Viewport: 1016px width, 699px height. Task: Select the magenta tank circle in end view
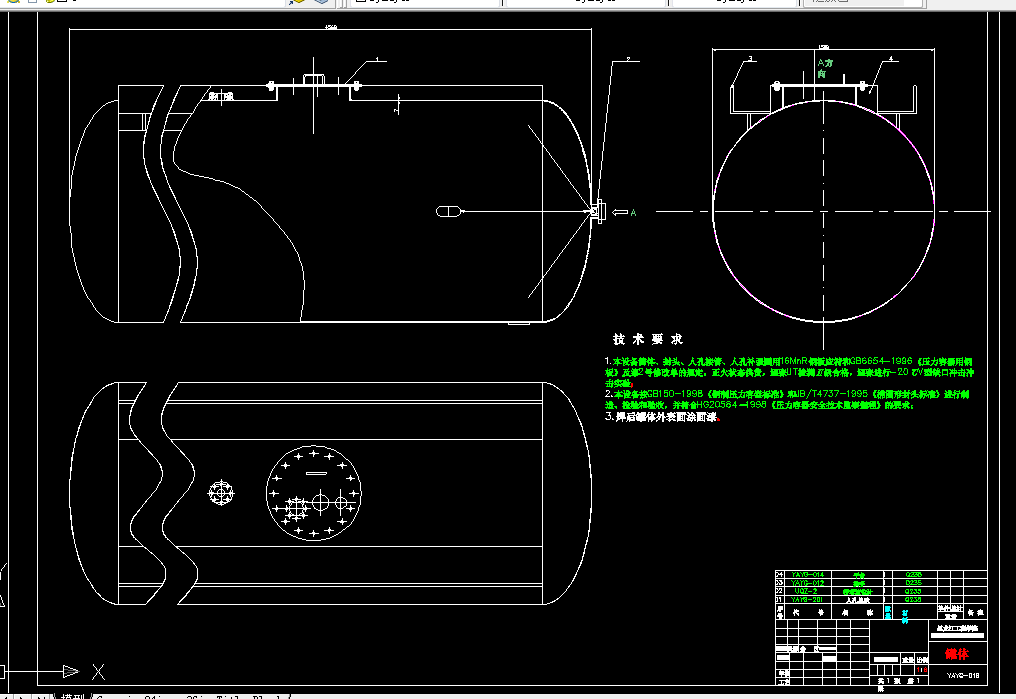pos(824,211)
